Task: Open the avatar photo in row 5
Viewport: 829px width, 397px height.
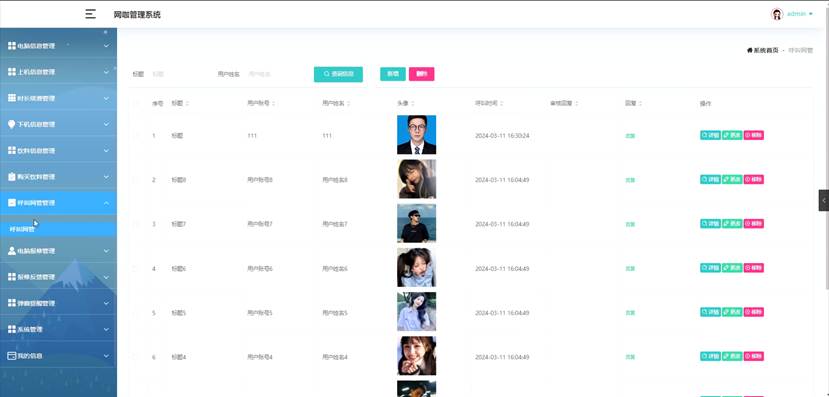Action: tap(417, 312)
